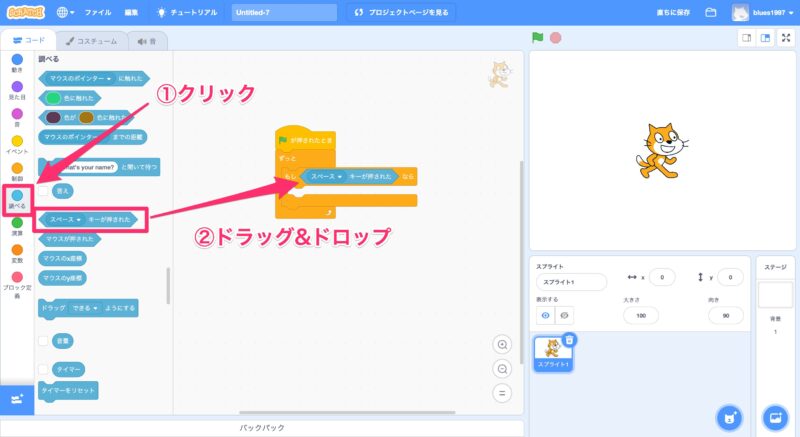Click the choose a sprite button
This screenshot has width=800, height=437.
(731, 417)
